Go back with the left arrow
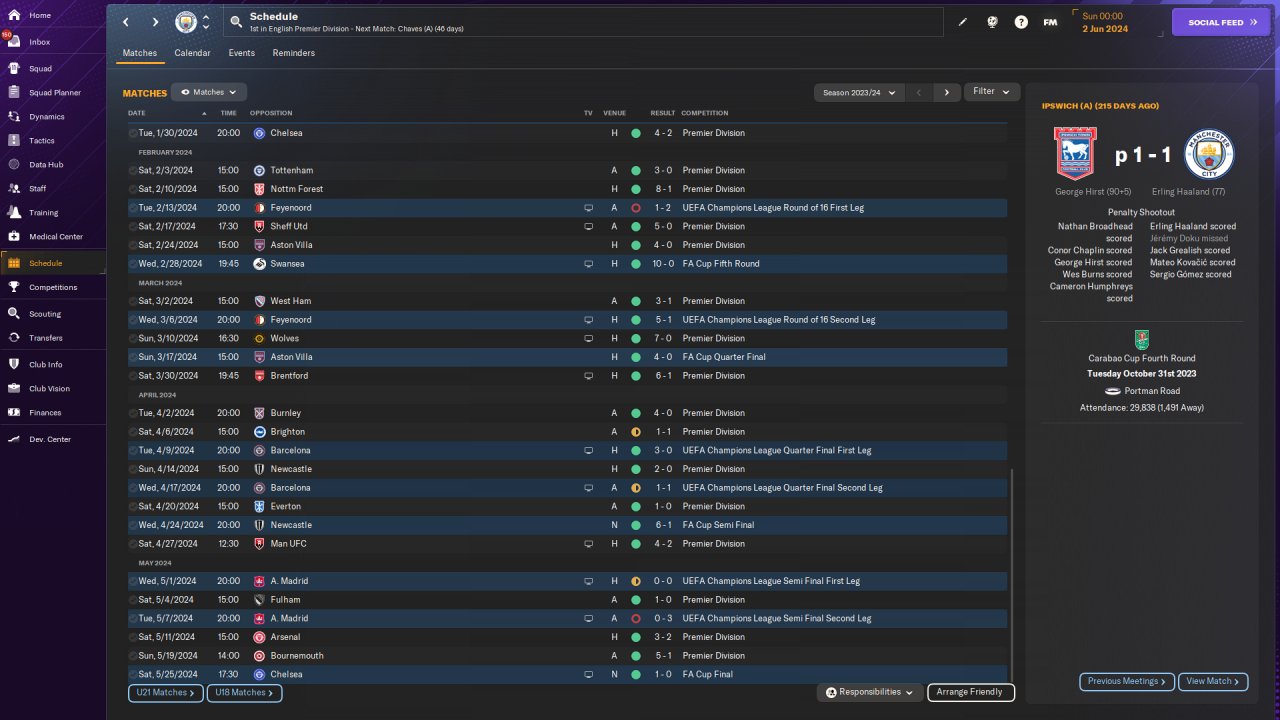This screenshot has width=1280, height=720. (126, 22)
